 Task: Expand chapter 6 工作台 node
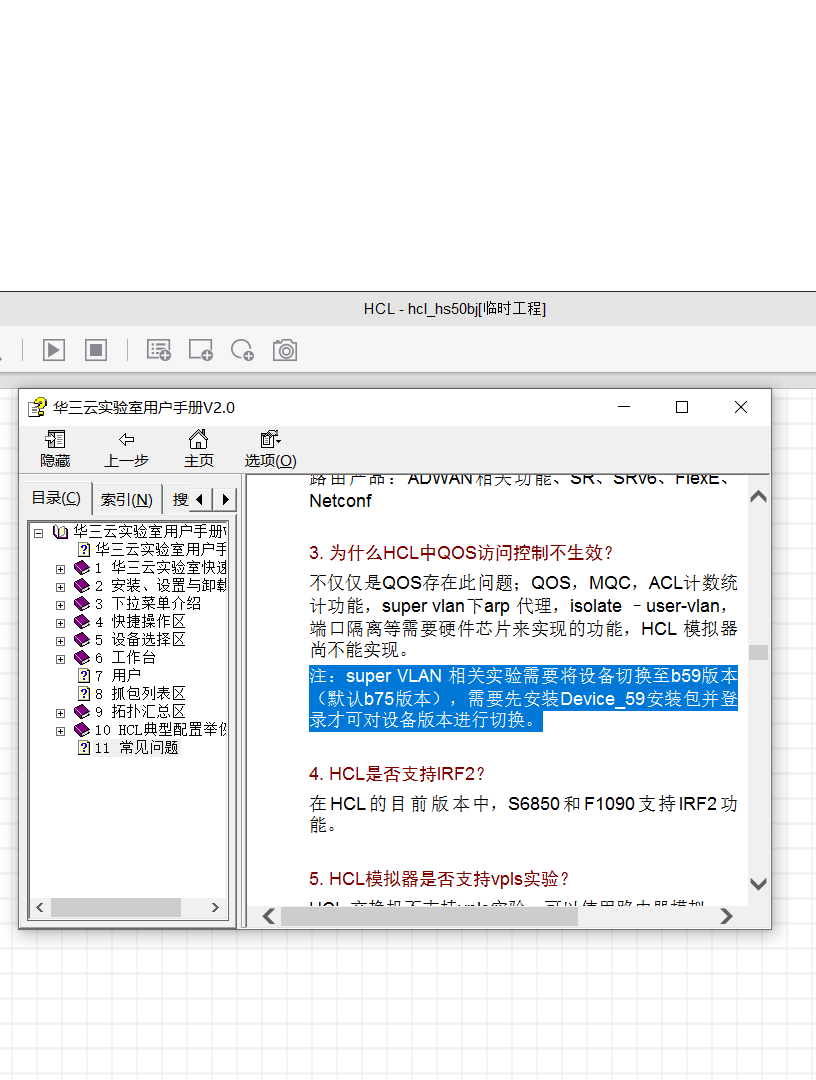click(61, 658)
